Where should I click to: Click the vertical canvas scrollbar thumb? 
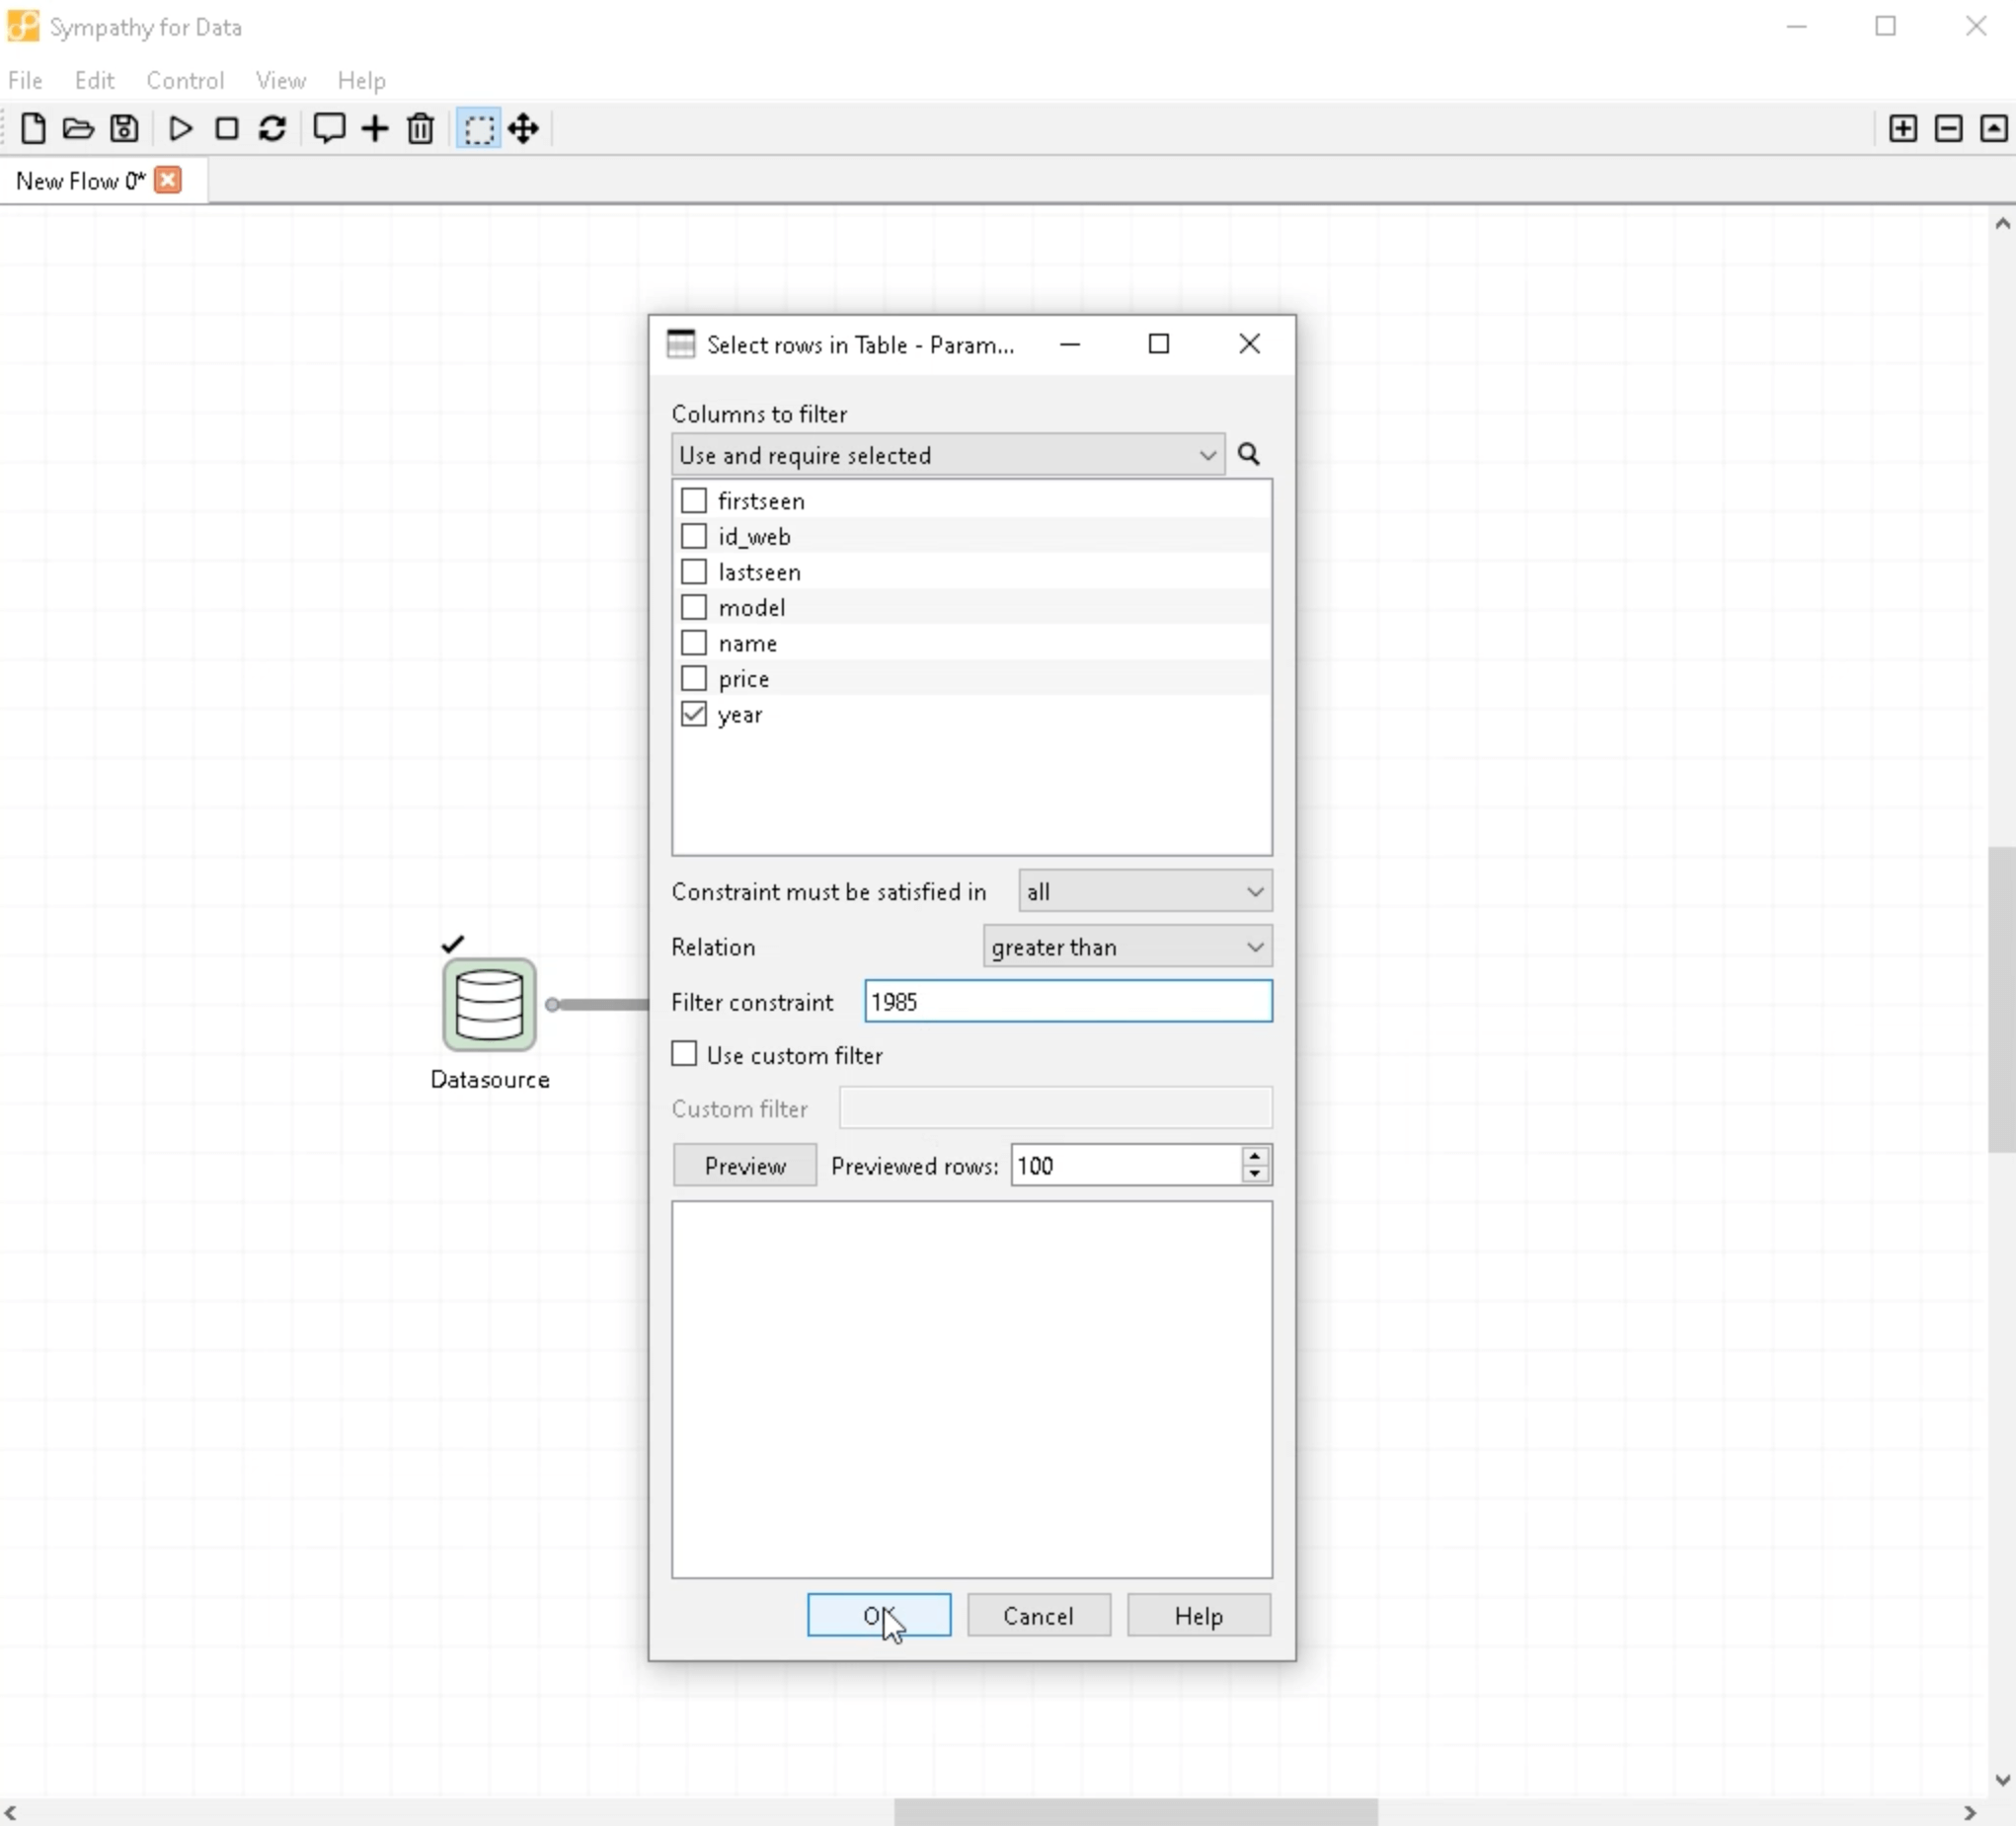pos(2001,999)
